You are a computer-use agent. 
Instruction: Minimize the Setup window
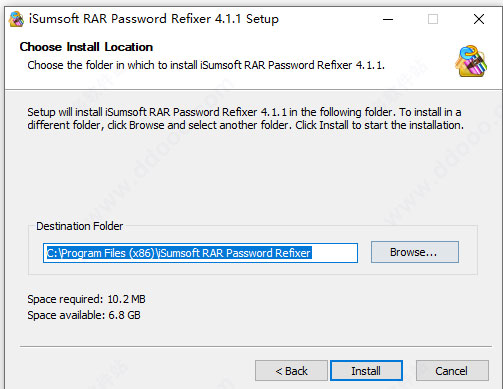(x=388, y=19)
